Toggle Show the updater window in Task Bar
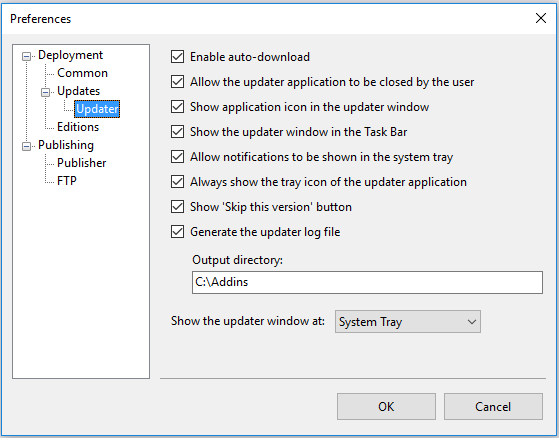This screenshot has width=559, height=438. click(x=178, y=132)
